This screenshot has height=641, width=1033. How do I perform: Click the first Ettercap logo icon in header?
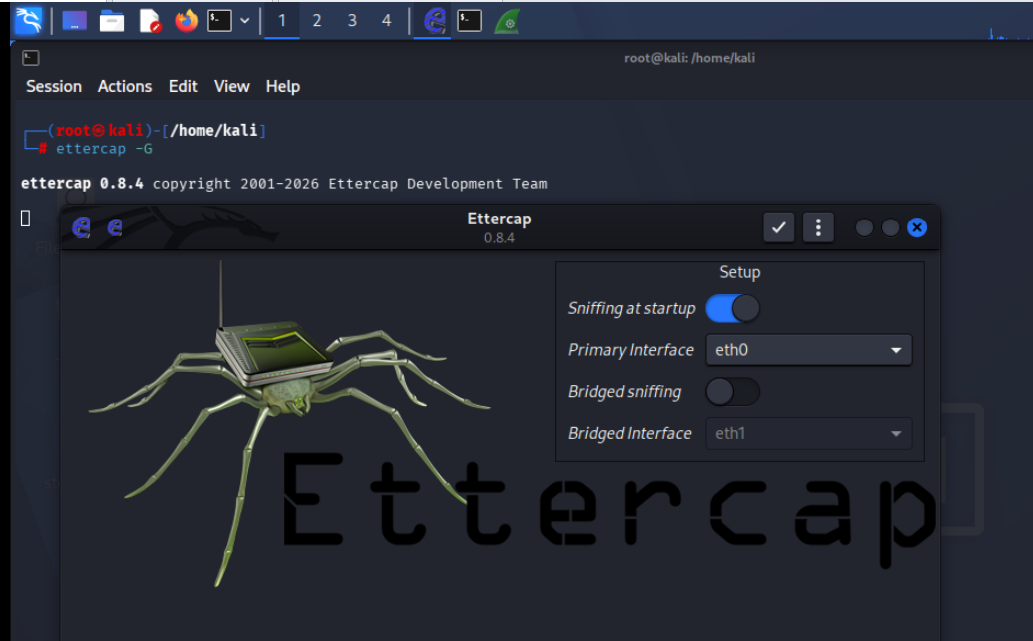click(81, 227)
